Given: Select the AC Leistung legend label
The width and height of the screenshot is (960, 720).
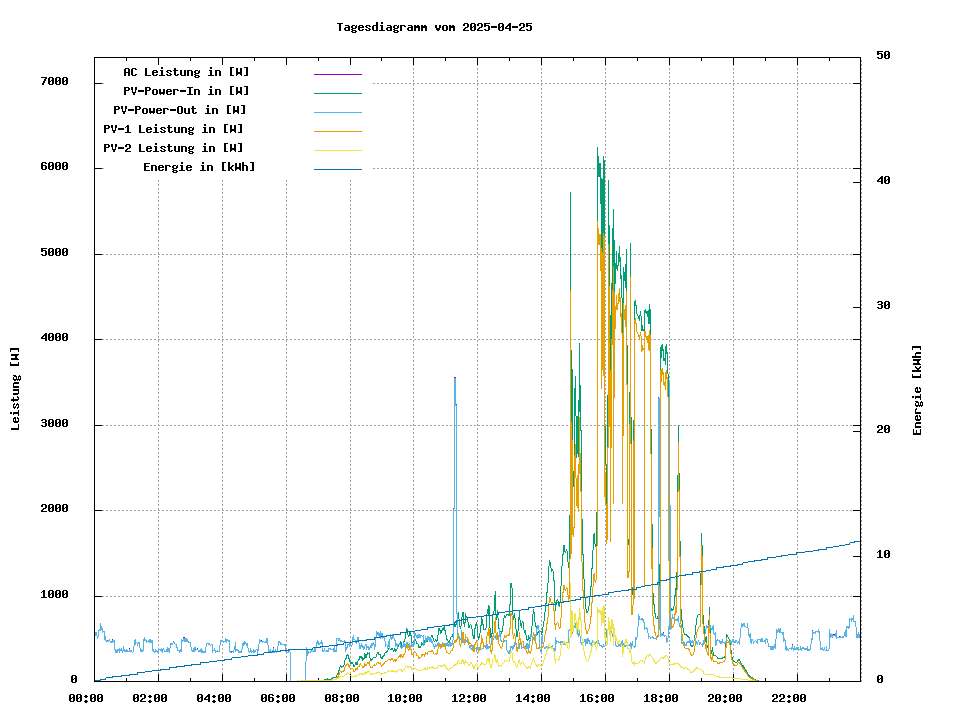Looking at the screenshot, I should tap(186, 72).
